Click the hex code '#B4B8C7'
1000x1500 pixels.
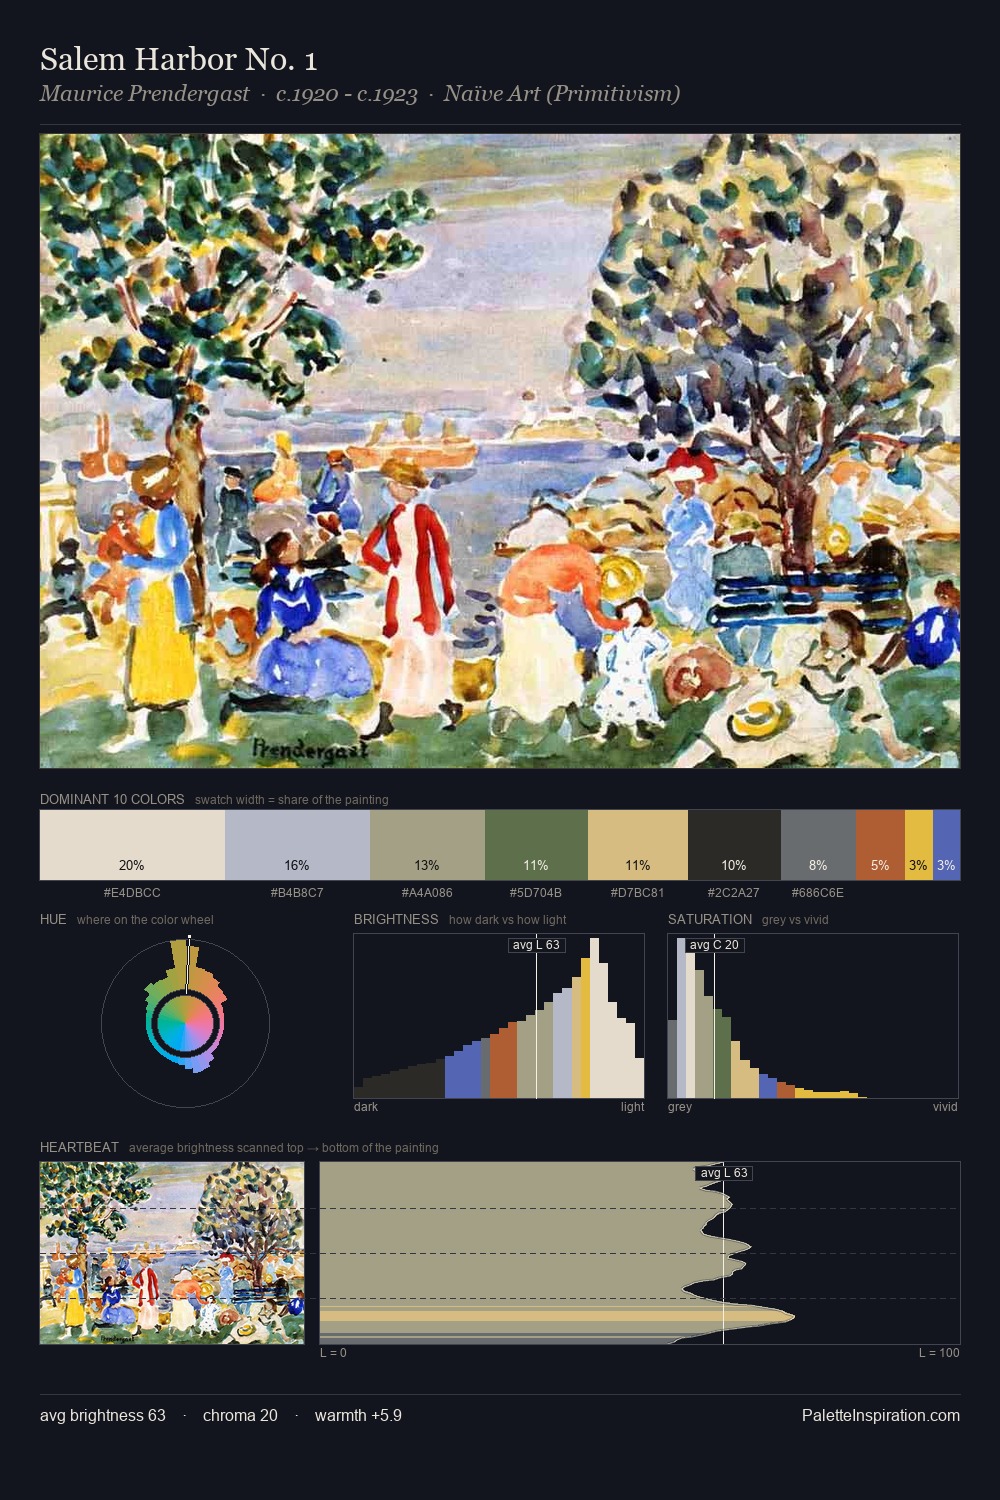(x=297, y=892)
